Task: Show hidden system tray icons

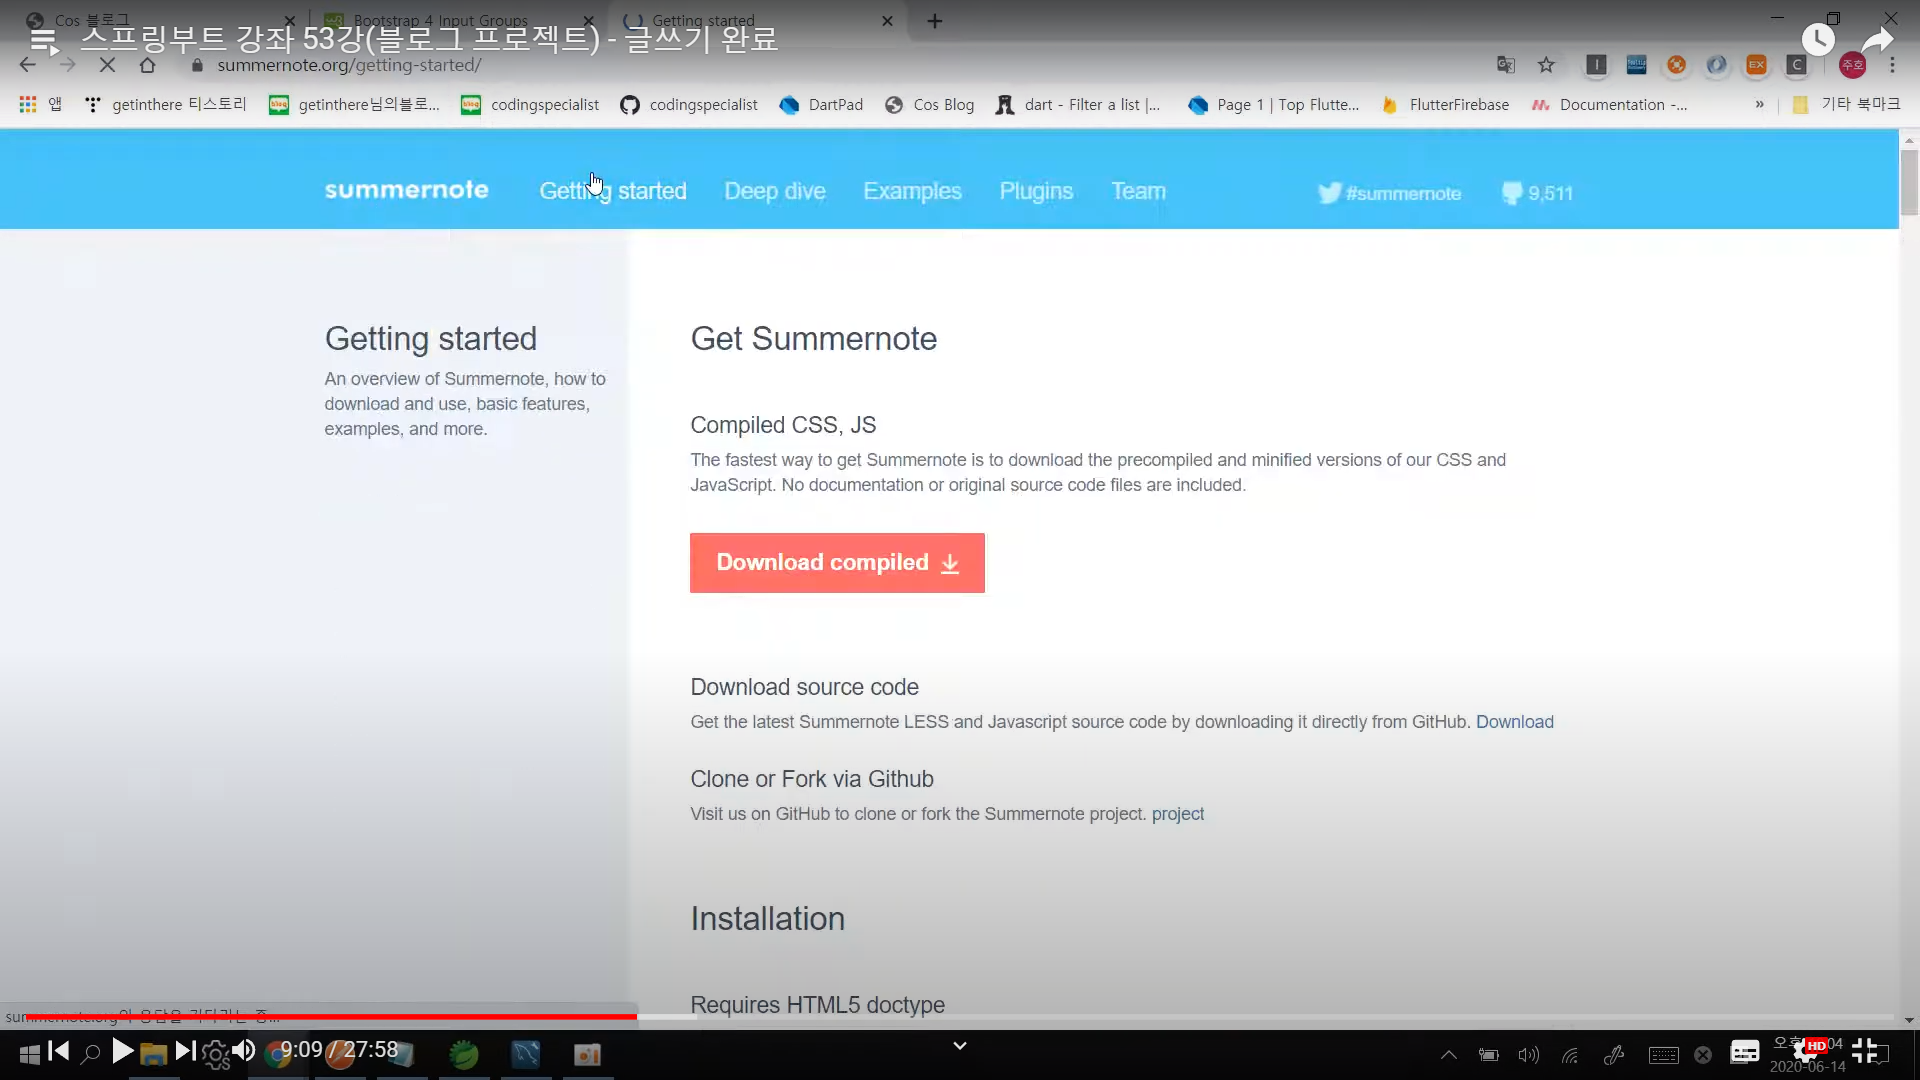Action: [x=1448, y=1054]
